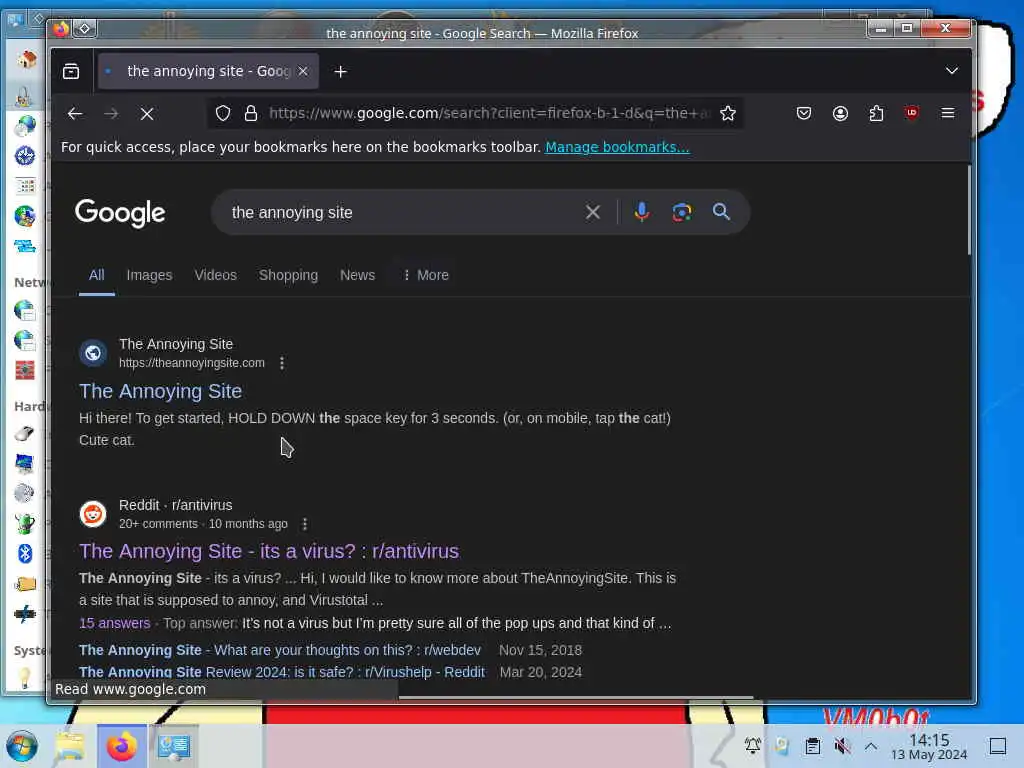Open the r/webdev thoughts thread link

pyautogui.click(x=280, y=650)
